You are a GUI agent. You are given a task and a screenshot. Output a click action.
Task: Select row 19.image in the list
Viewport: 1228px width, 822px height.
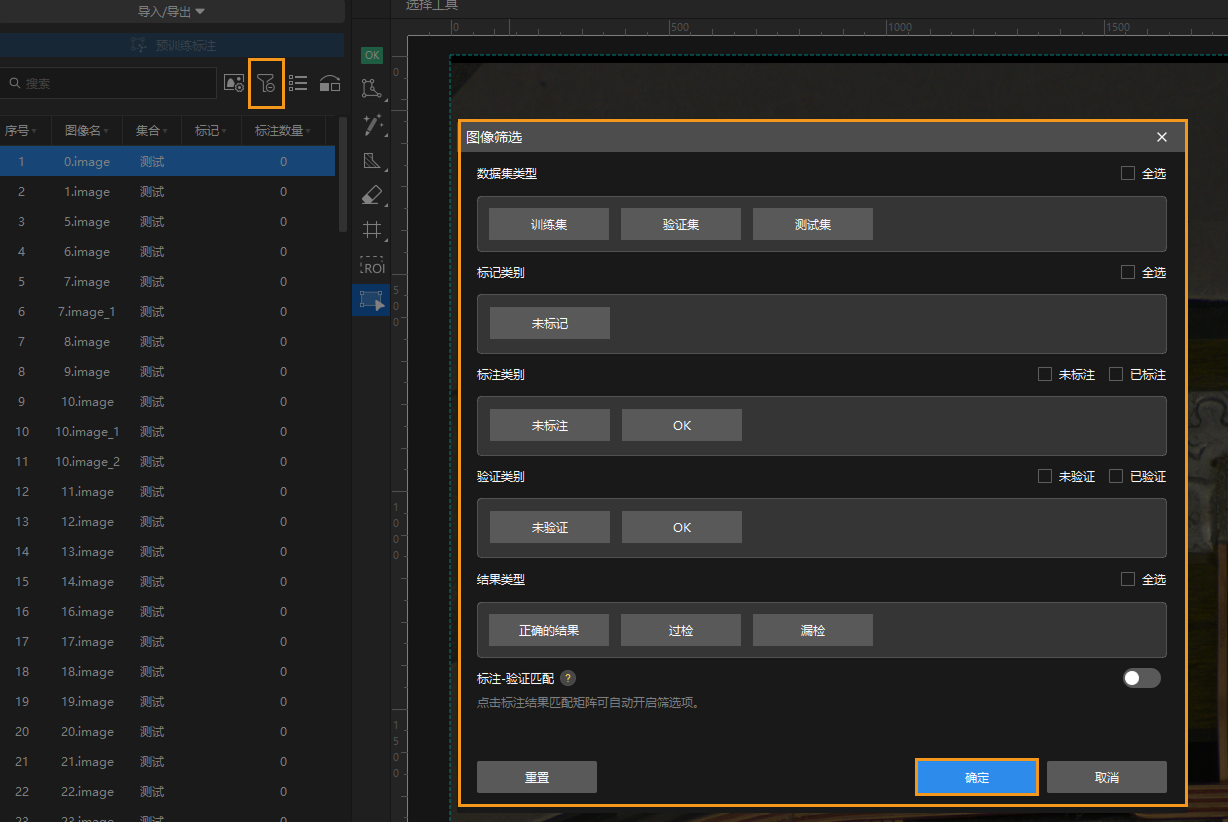click(167, 701)
